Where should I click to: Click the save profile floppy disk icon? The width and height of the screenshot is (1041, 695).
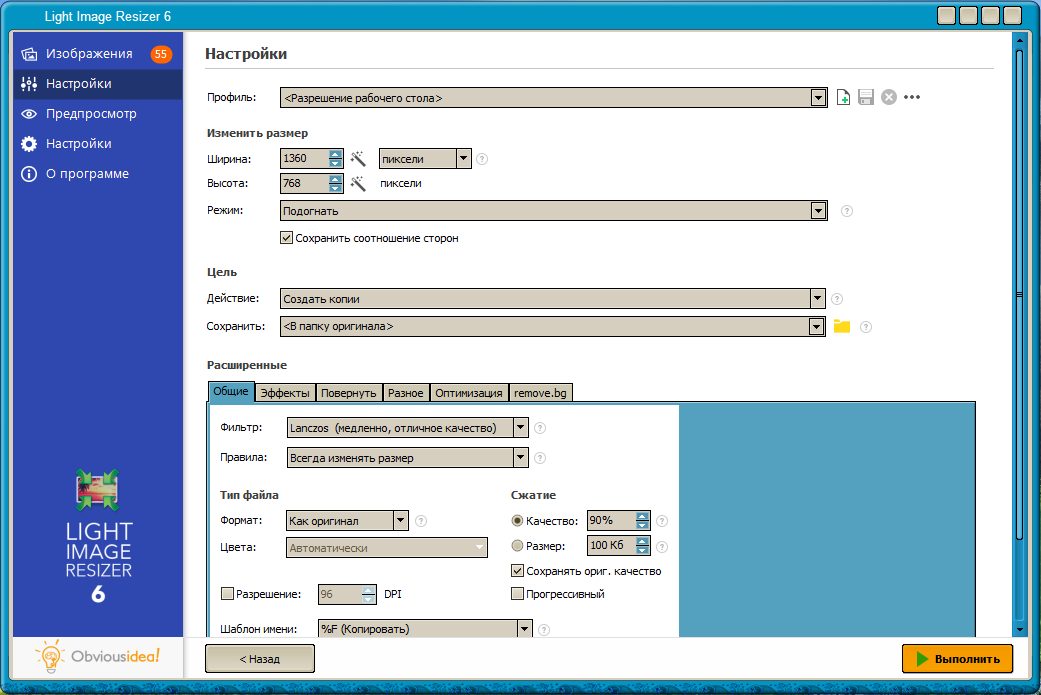pos(866,98)
